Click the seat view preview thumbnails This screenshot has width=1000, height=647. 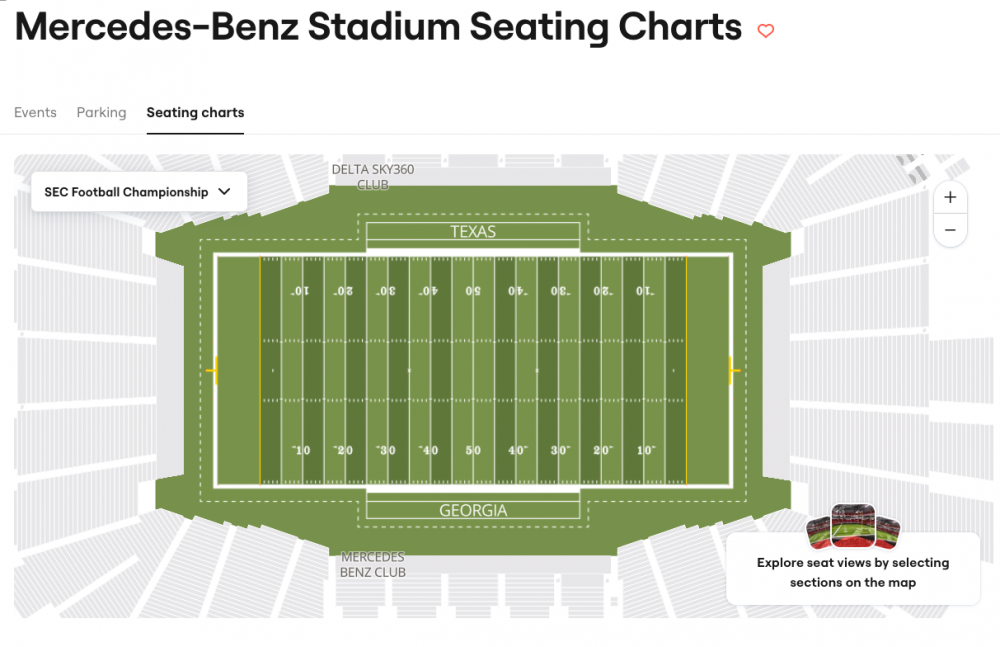tap(854, 526)
